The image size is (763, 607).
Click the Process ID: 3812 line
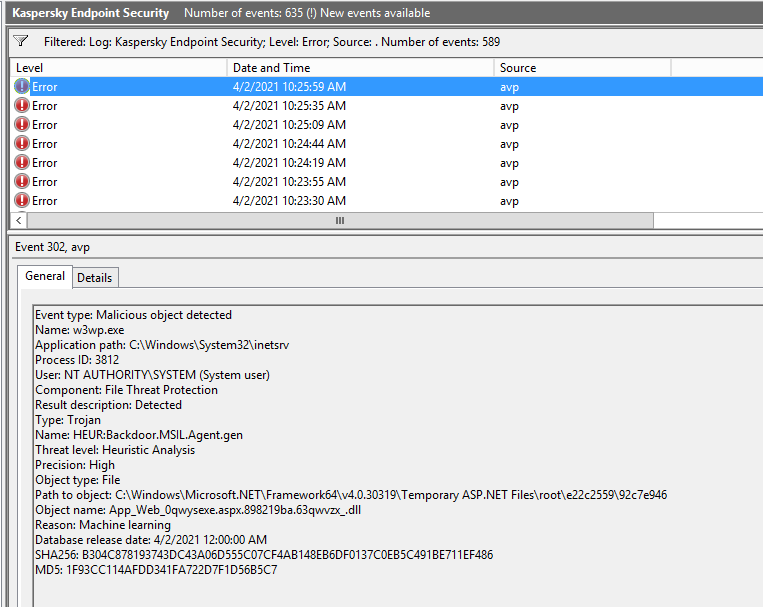pyautogui.click(x=77, y=360)
